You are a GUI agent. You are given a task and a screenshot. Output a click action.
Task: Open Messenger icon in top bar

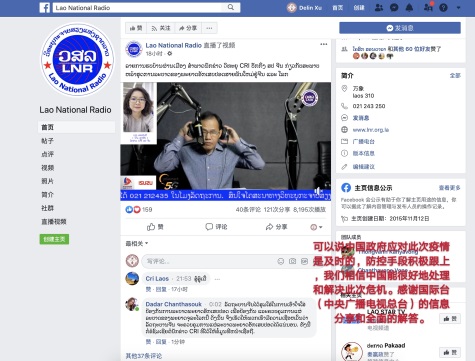394,8
